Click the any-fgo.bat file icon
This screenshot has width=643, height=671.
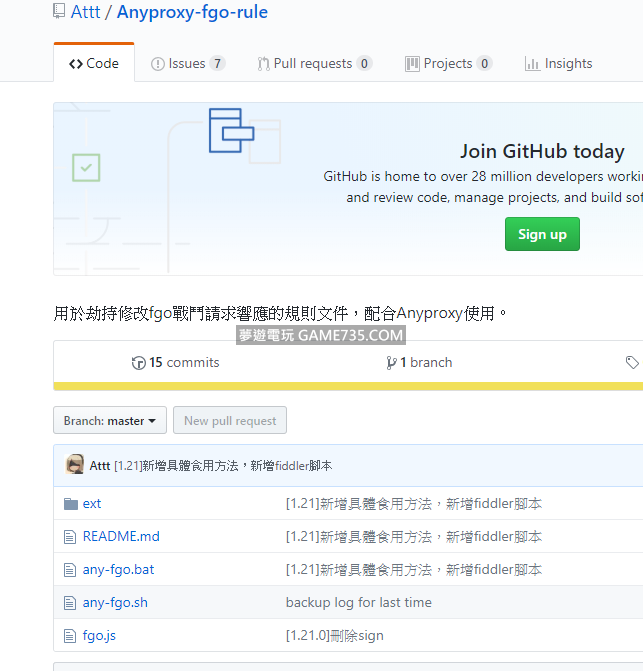[x=70, y=570]
